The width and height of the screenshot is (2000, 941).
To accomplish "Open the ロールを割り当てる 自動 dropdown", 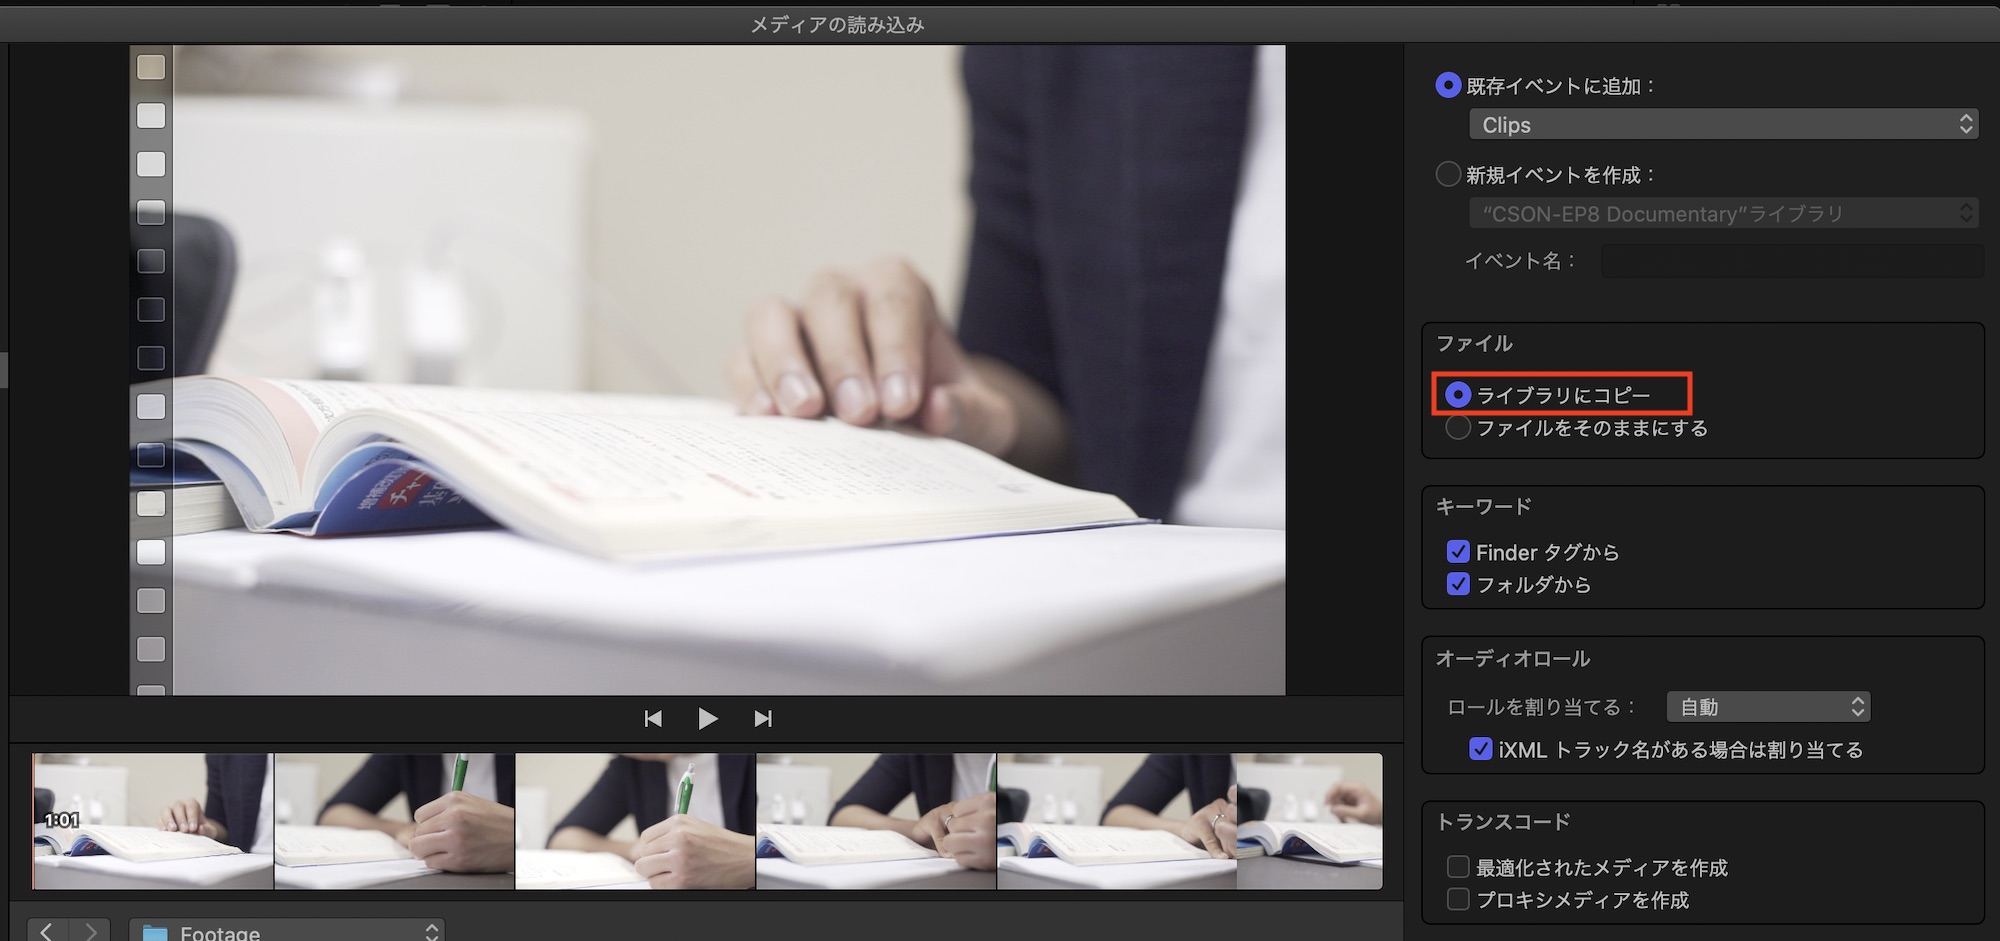I will (1768, 707).
